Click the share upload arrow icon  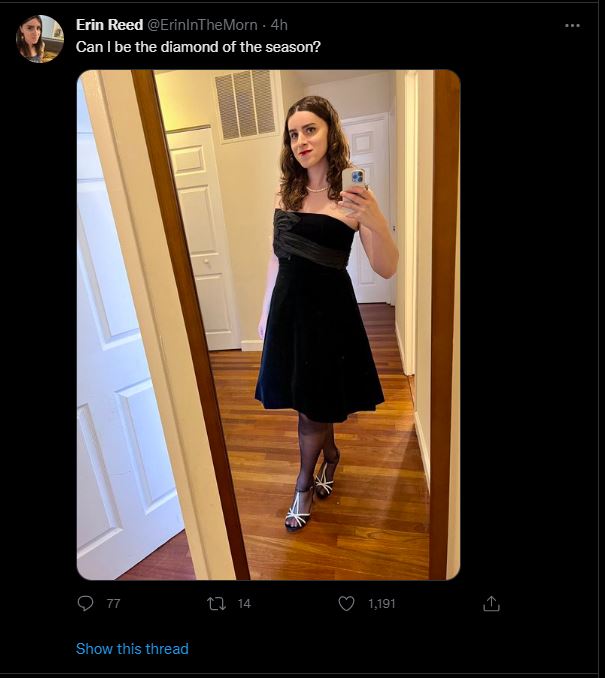click(491, 603)
